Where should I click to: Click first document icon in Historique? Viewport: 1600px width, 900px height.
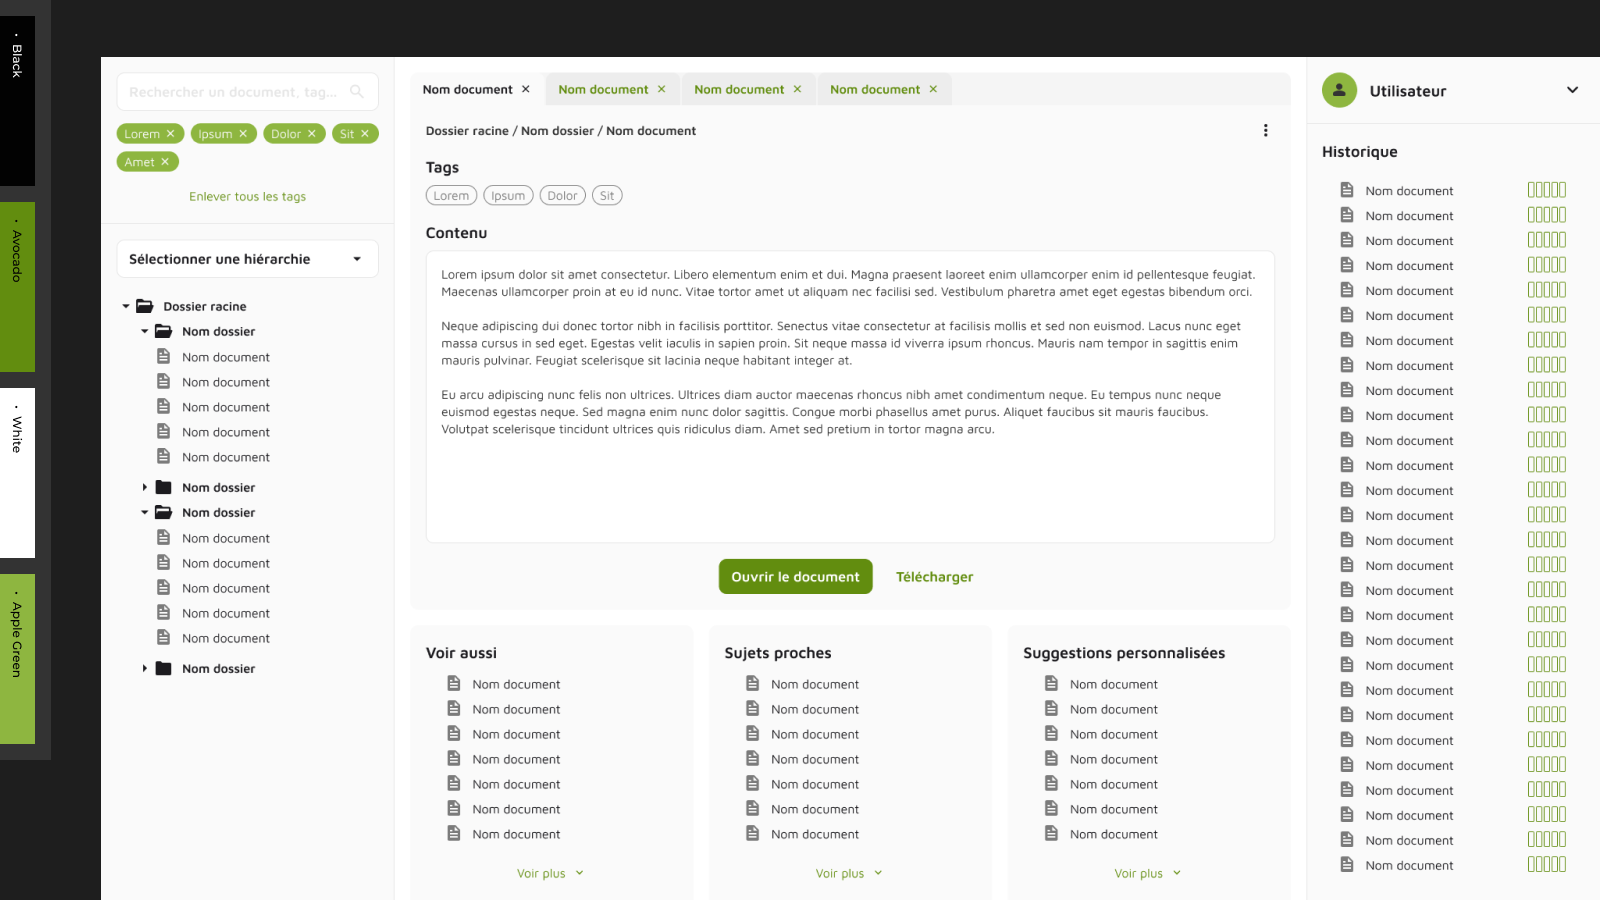[x=1347, y=190]
